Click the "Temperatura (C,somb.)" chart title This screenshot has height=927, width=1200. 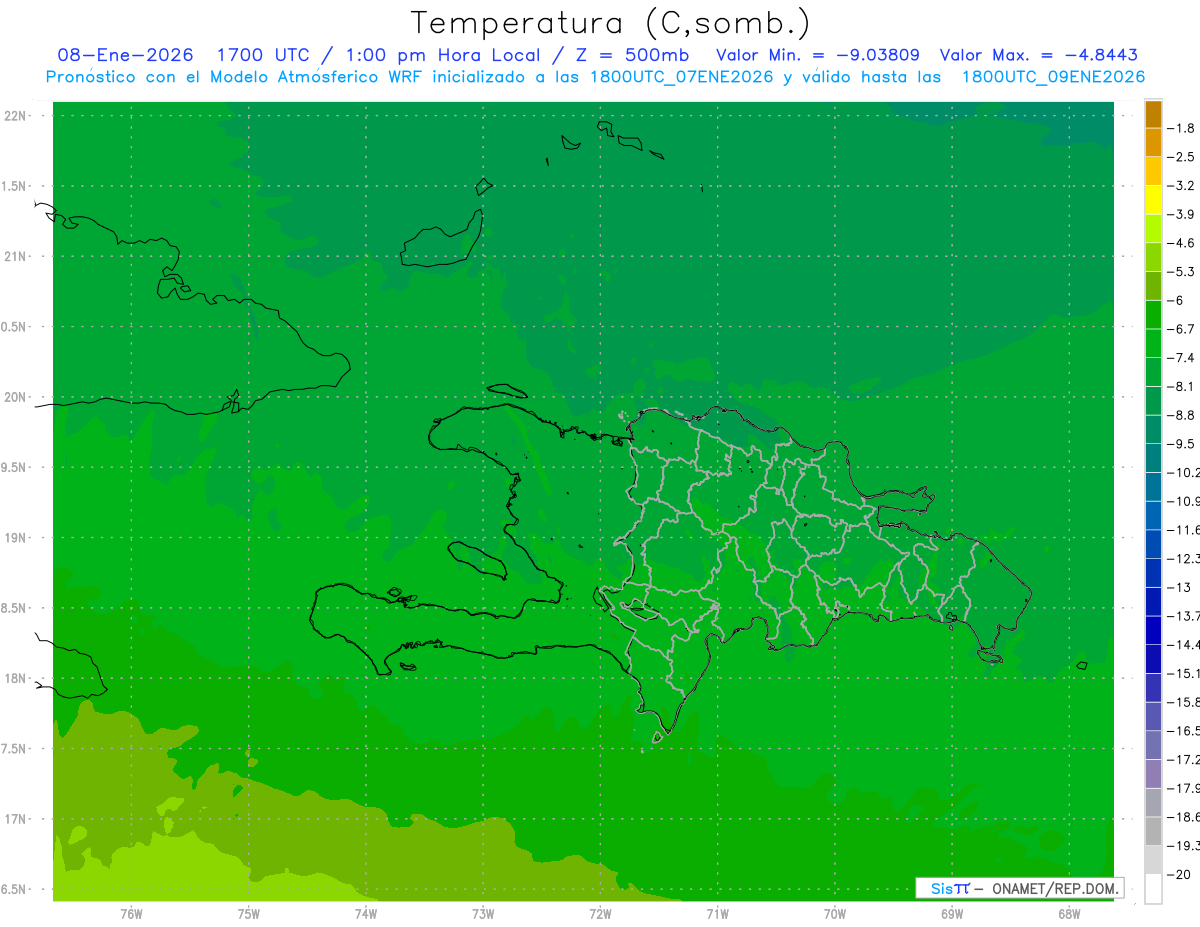pyautogui.click(x=611, y=23)
